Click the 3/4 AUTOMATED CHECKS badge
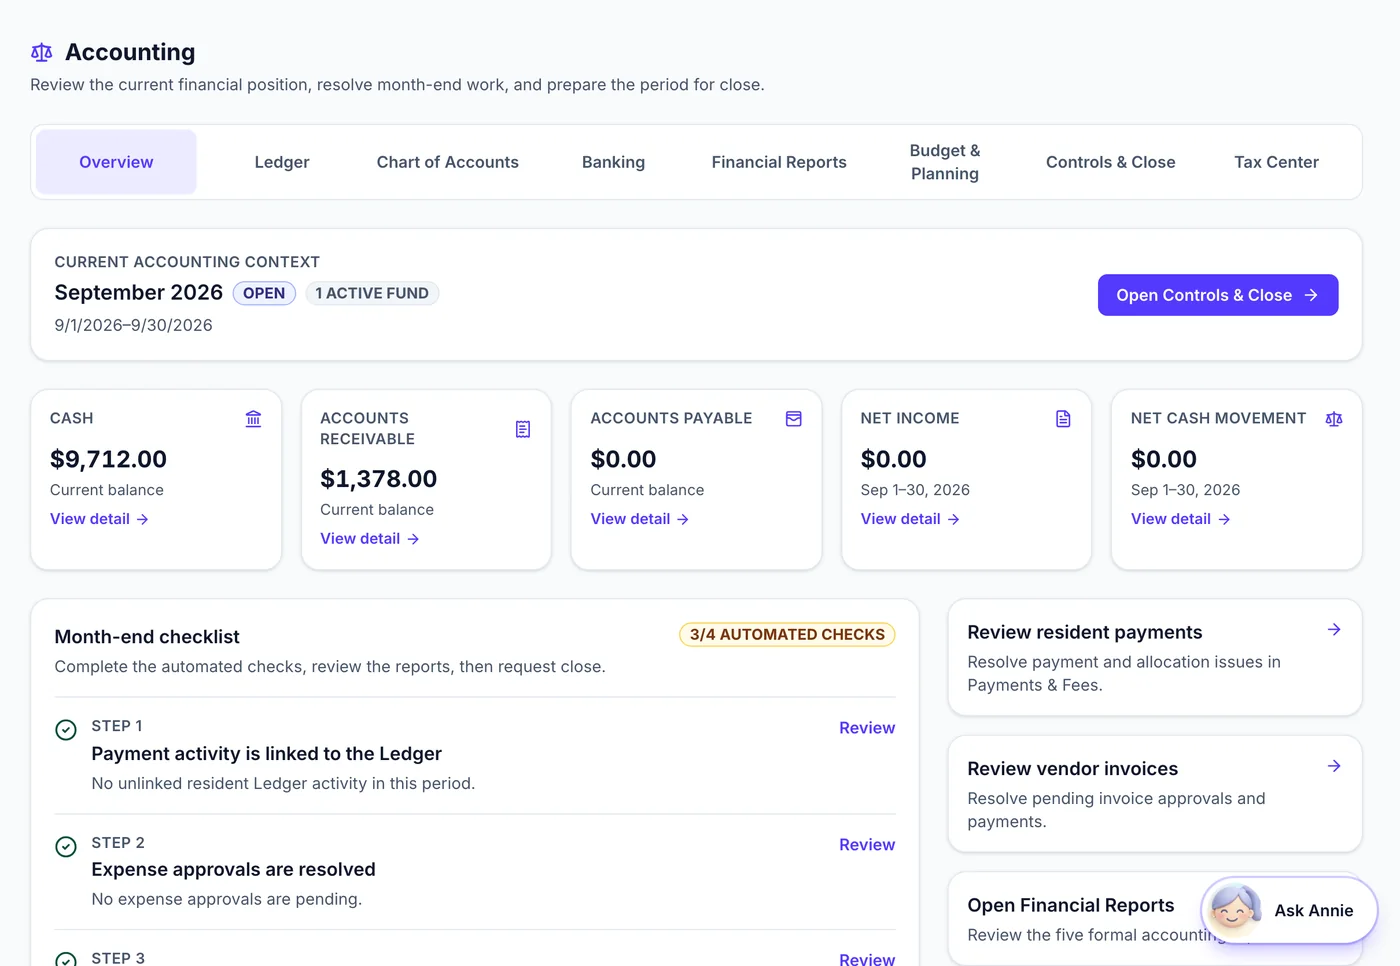1400x966 pixels. [x=787, y=634]
